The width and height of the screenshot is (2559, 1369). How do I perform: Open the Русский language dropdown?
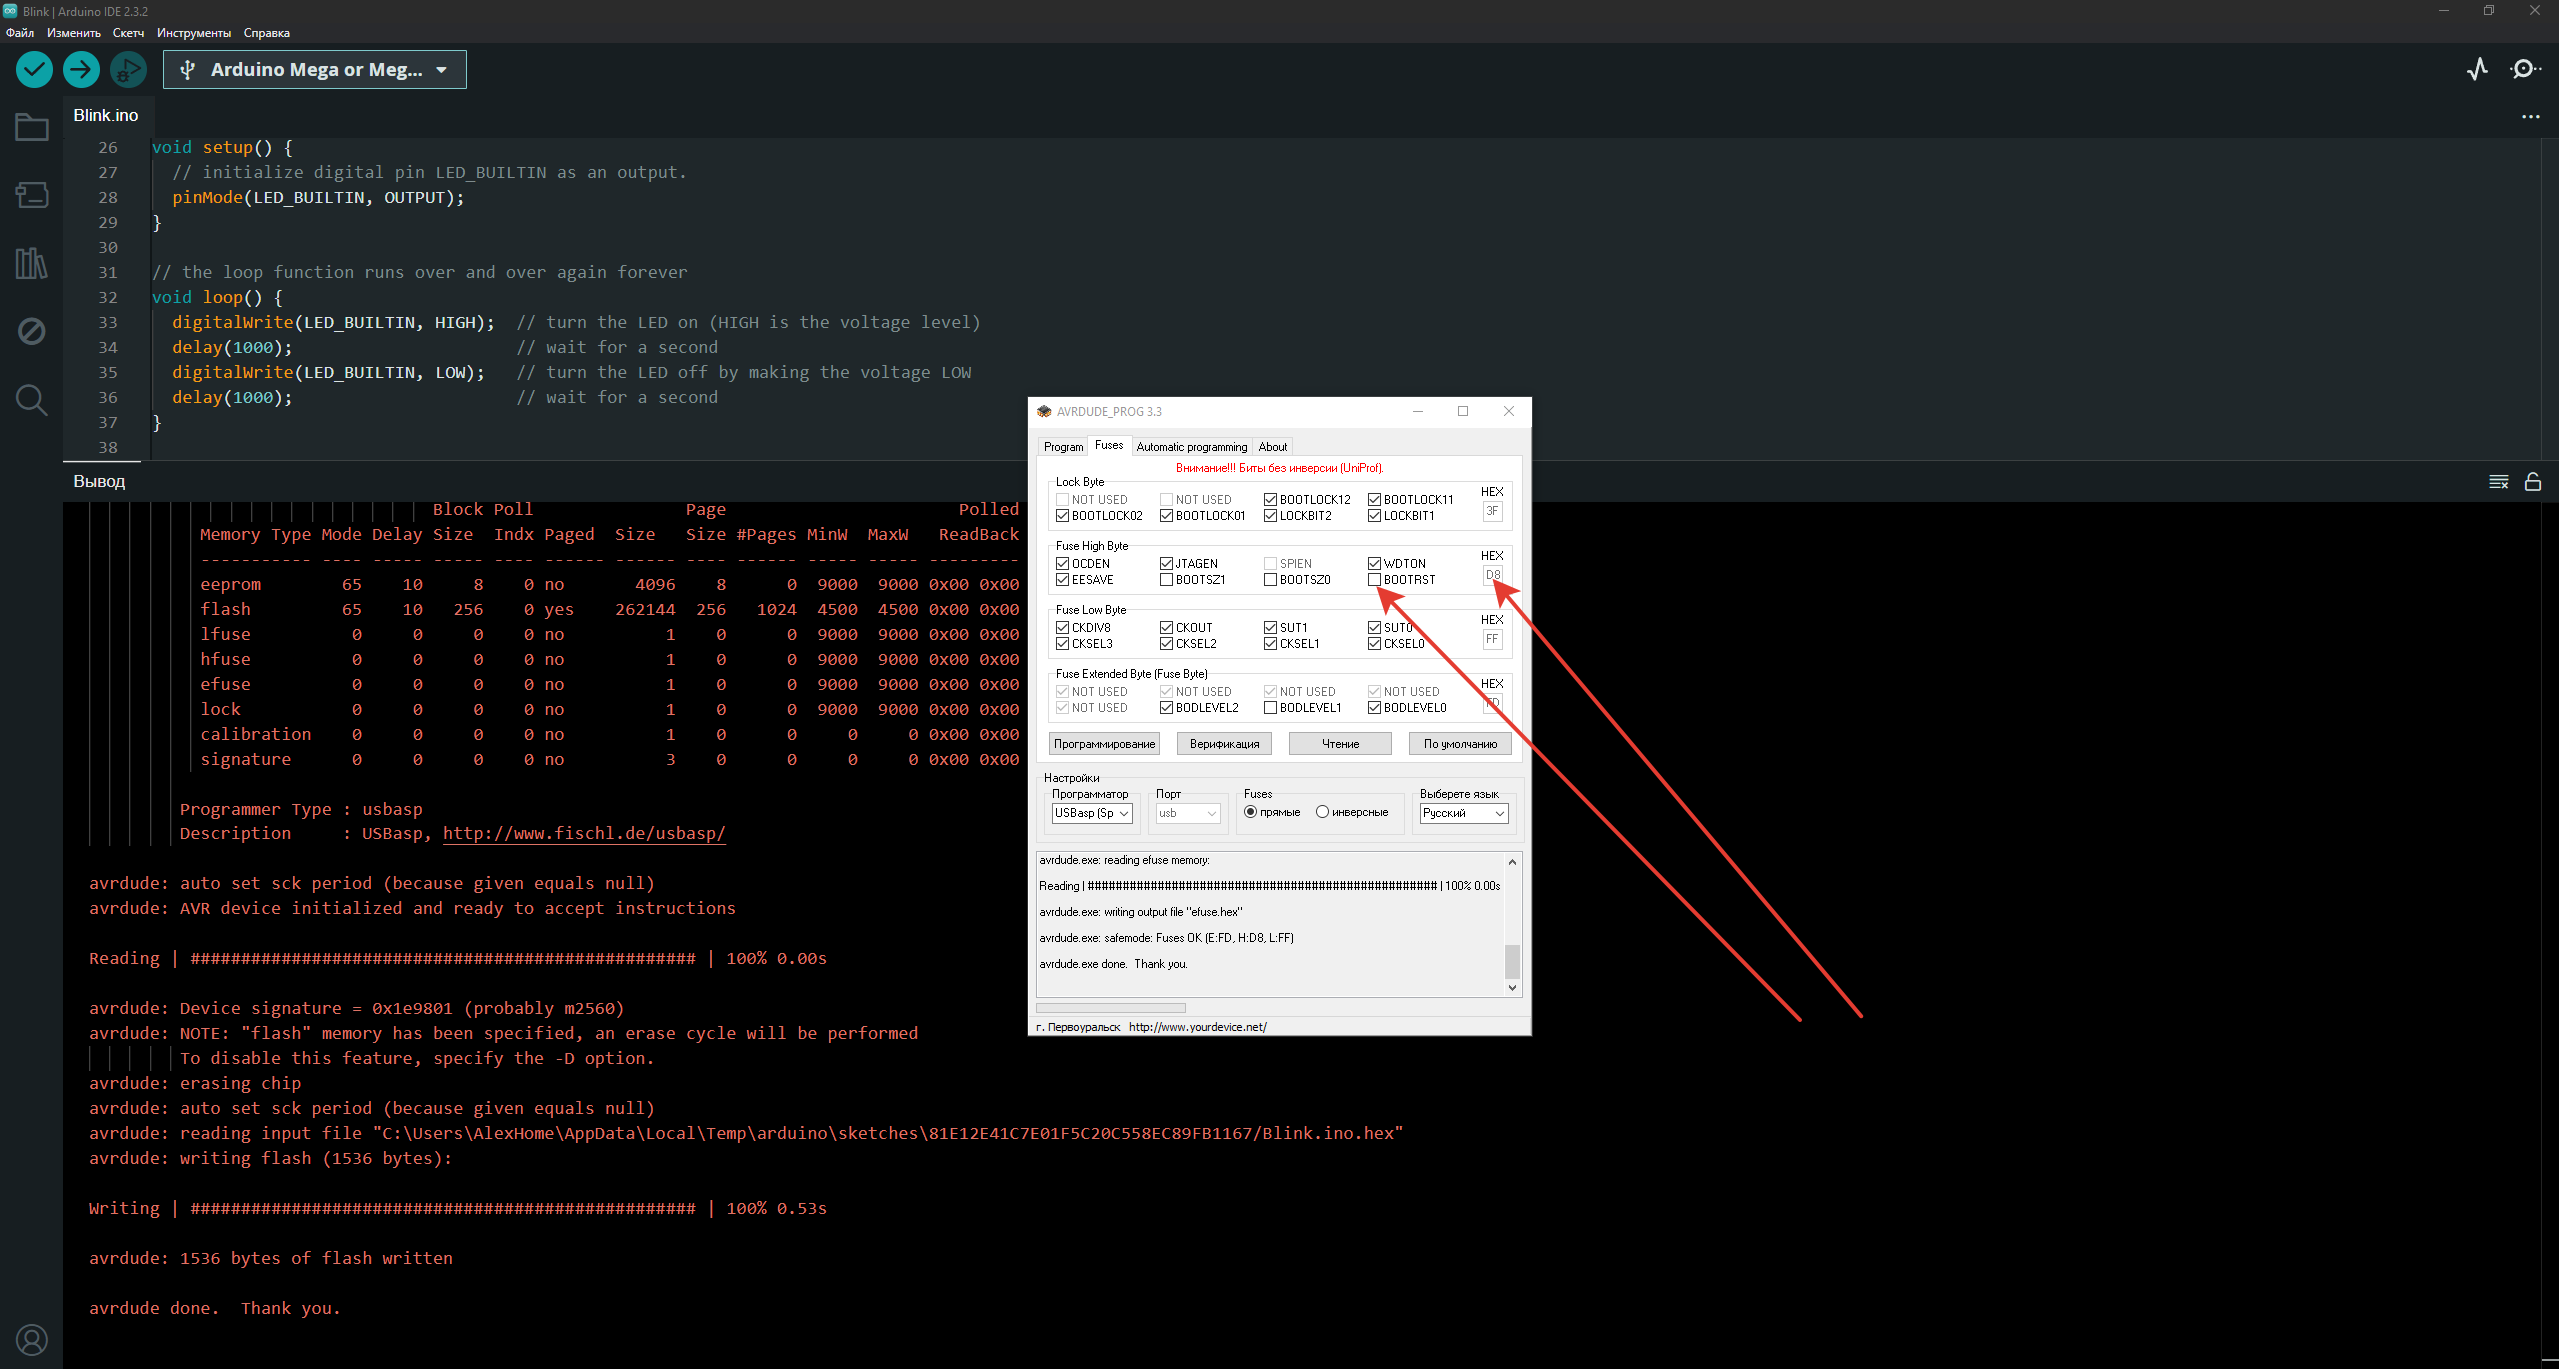[x=1464, y=813]
